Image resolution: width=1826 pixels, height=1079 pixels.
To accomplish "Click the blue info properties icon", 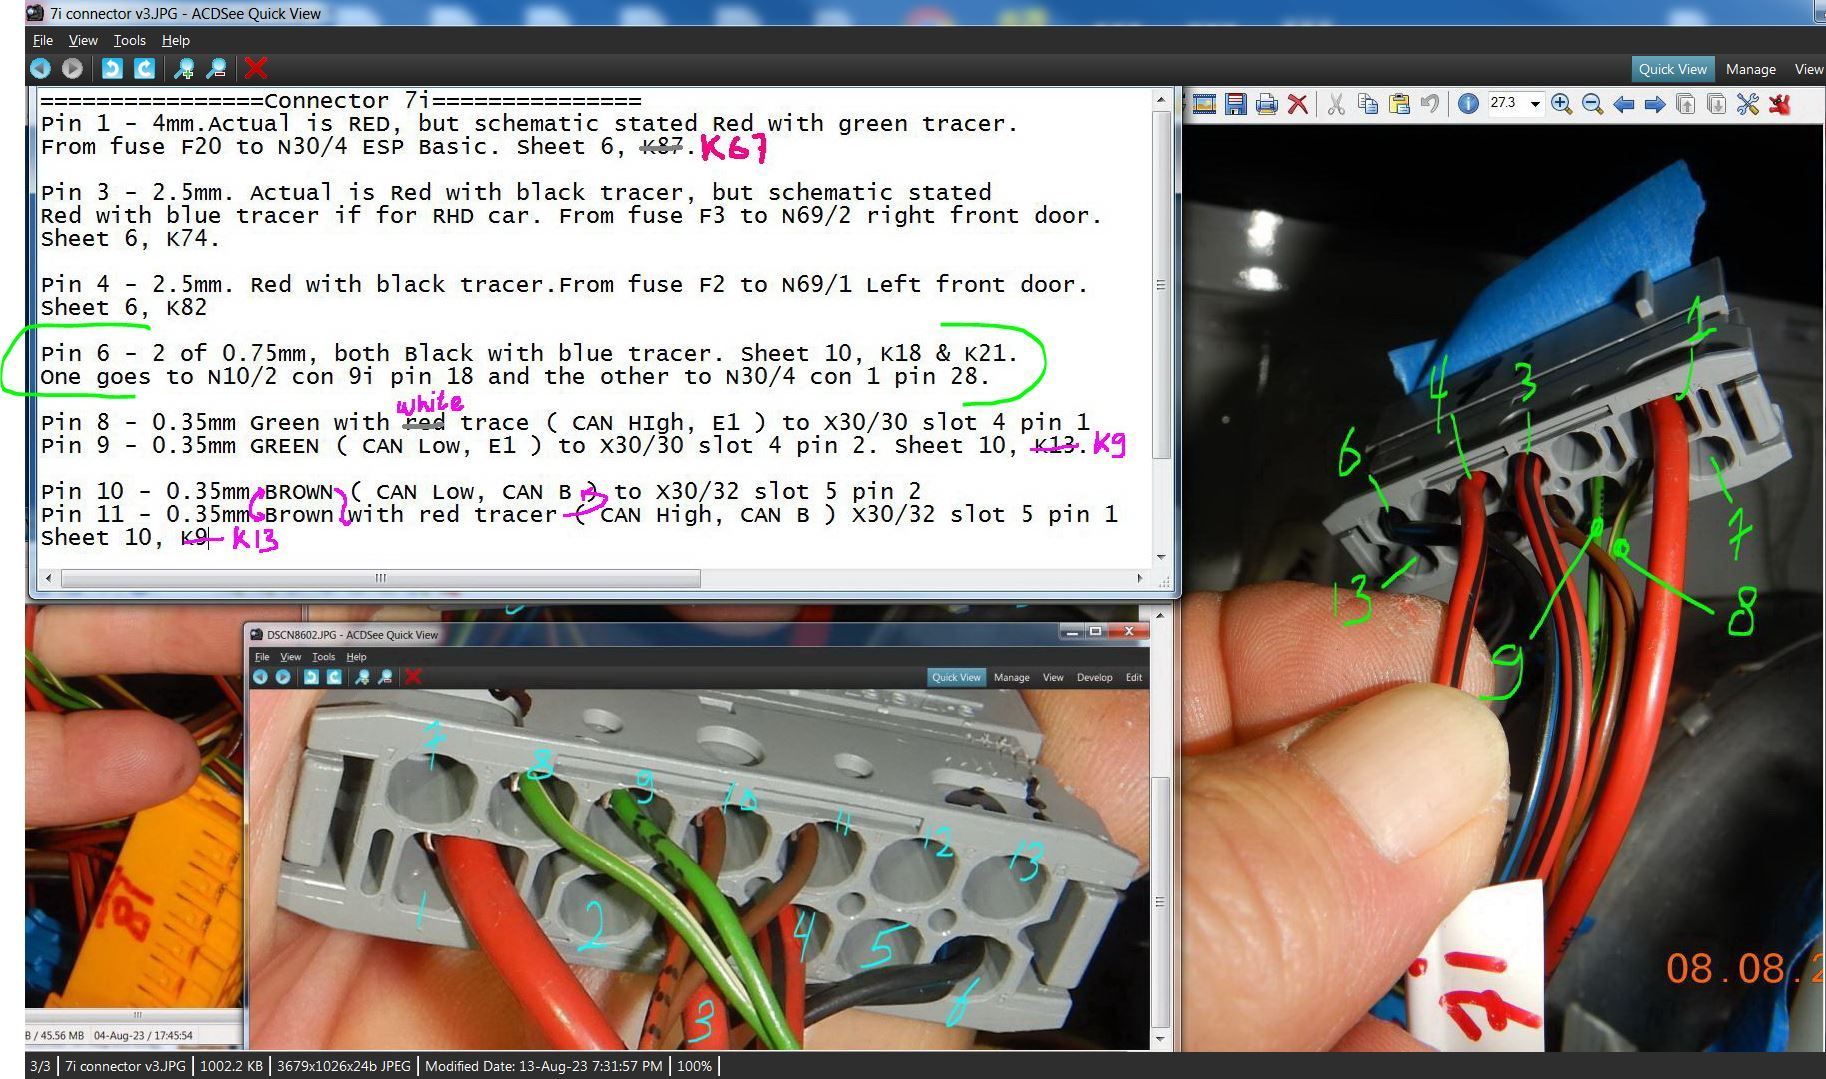I will 1467,104.
